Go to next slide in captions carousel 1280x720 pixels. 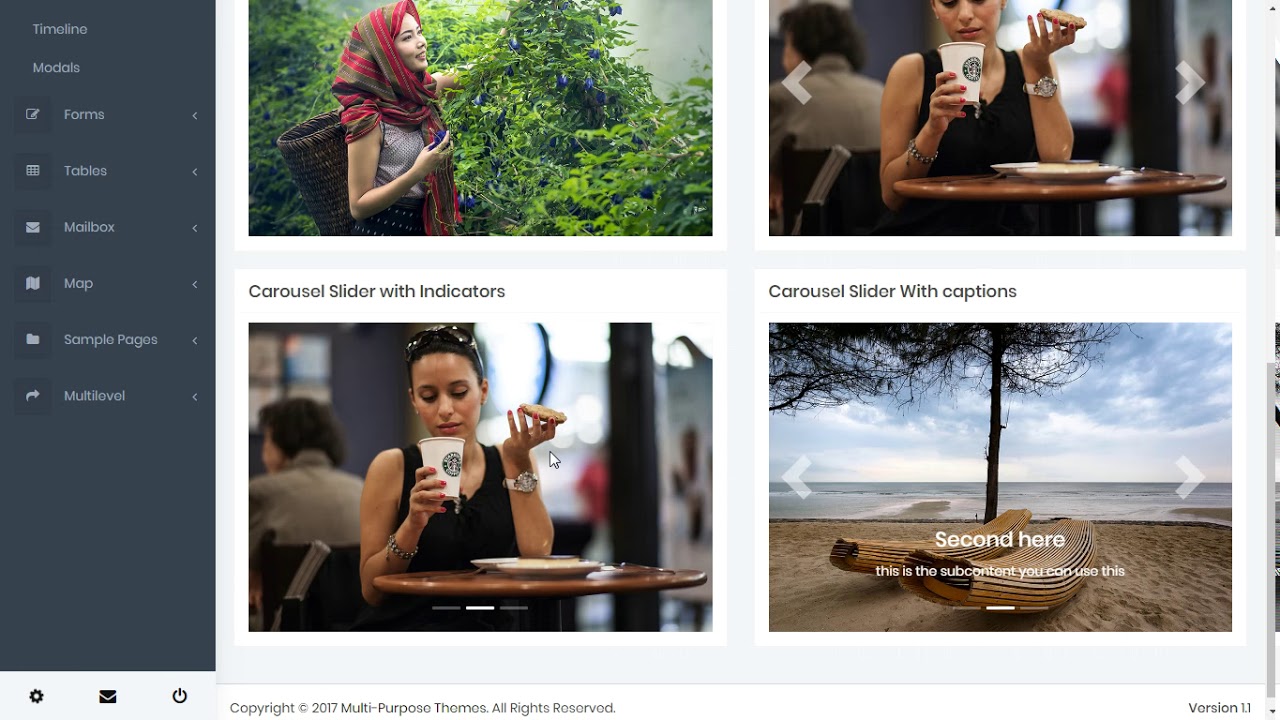(x=1189, y=477)
